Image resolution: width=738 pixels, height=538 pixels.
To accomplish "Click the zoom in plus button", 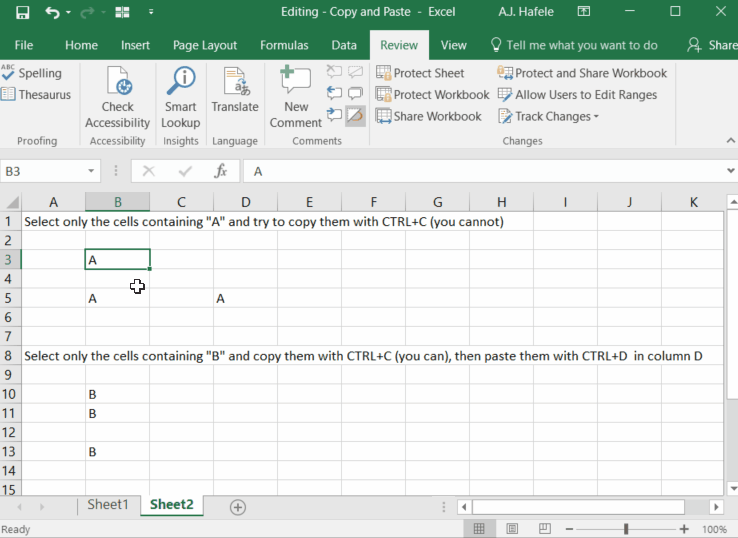I will [684, 529].
